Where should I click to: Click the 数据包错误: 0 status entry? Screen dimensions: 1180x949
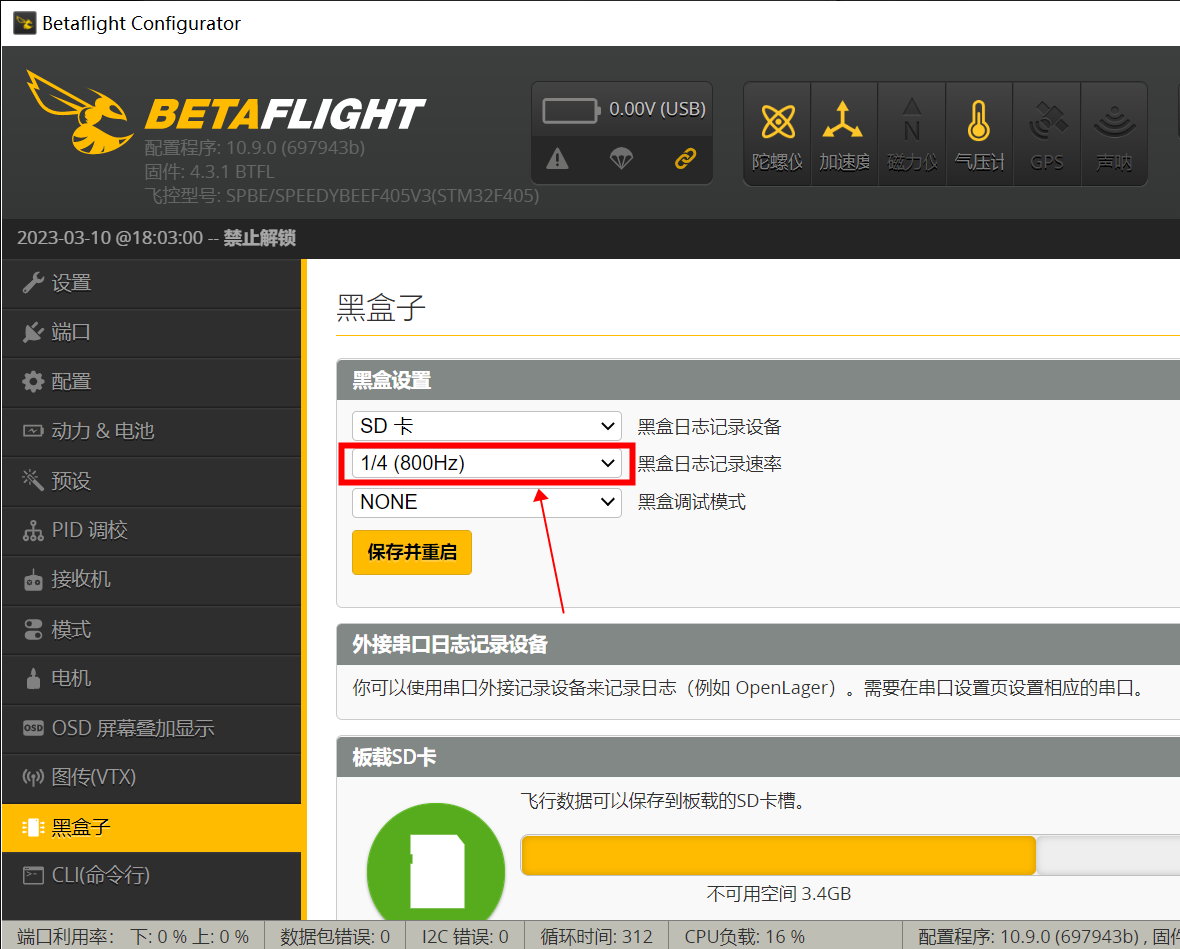coord(335,936)
